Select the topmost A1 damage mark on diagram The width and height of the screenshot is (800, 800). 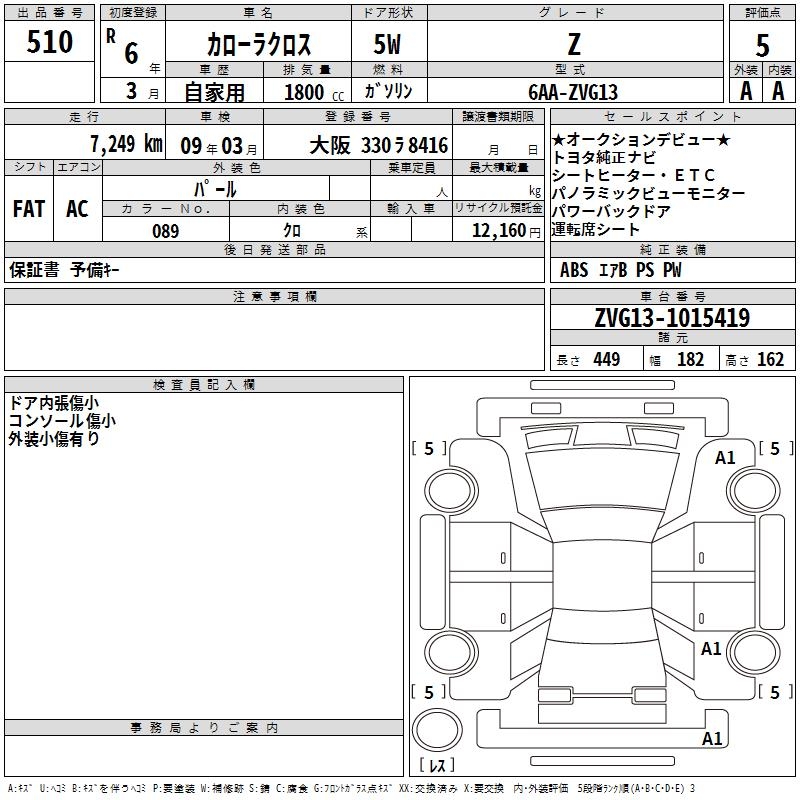725,458
